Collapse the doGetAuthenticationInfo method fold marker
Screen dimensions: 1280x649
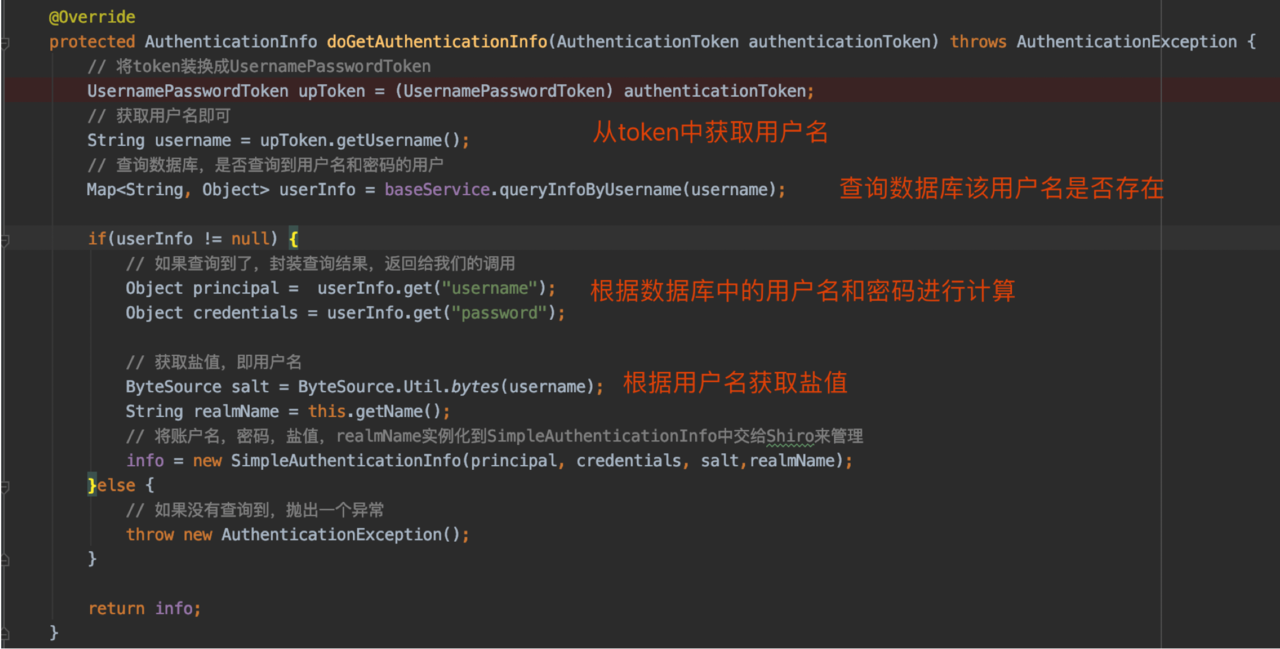coord(5,42)
